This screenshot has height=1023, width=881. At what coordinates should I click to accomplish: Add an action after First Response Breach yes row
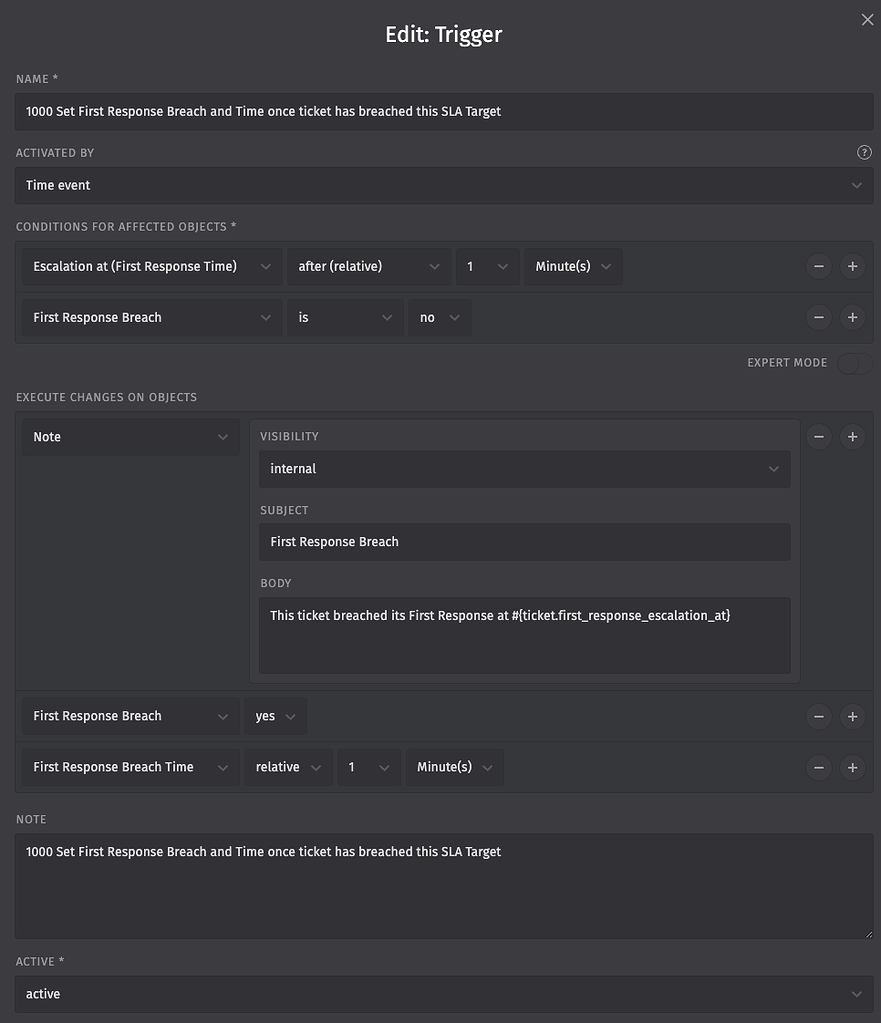coord(852,716)
